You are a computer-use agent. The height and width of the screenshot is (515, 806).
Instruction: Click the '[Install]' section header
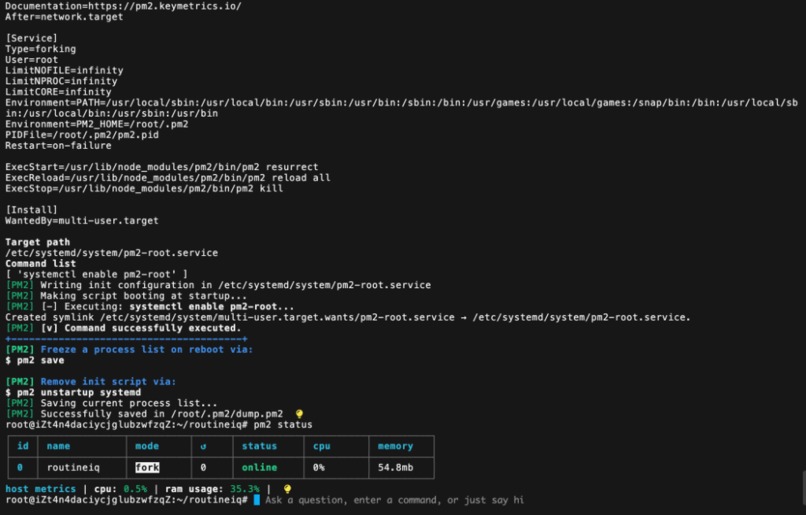point(31,210)
